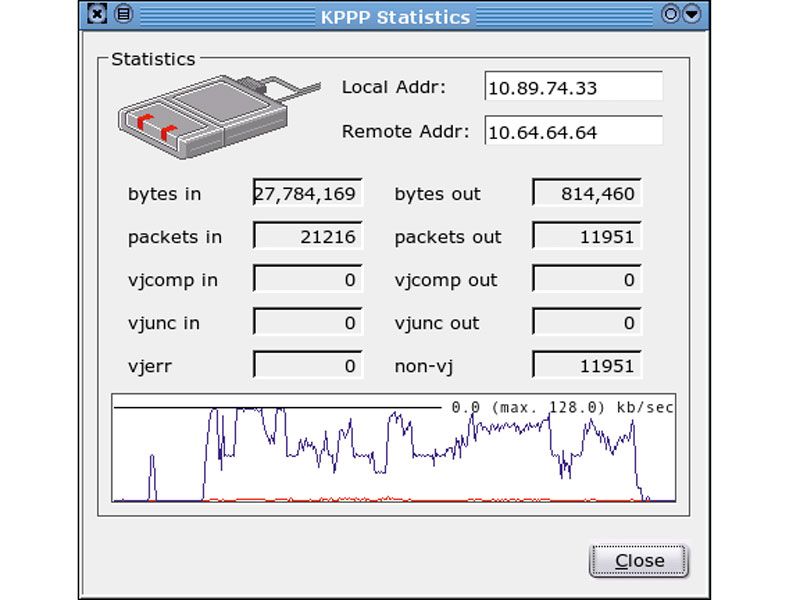Click the bytes out value 814,460
The width and height of the screenshot is (800, 600).
pos(587,192)
